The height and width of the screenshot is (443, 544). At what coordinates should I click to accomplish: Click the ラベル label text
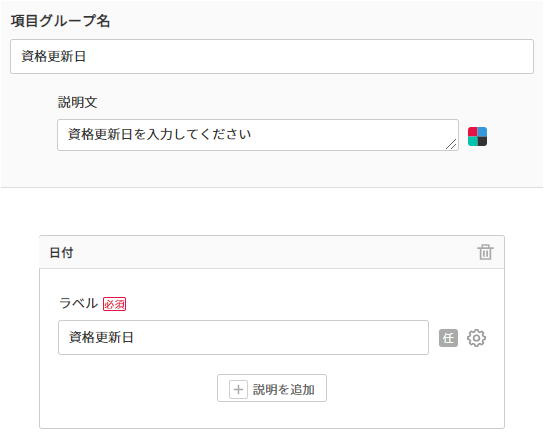[x=79, y=303]
